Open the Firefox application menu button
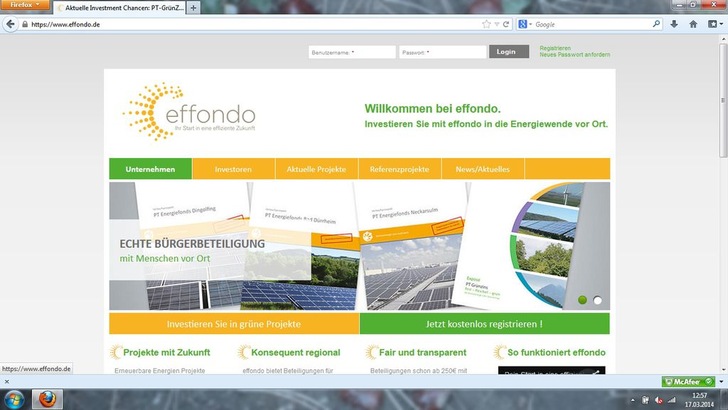This screenshot has height=410, width=728. click(x=24, y=5)
